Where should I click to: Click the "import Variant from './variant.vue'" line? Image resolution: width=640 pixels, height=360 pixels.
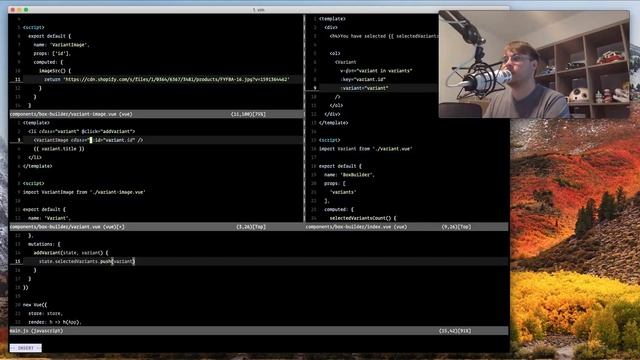tap(366, 149)
